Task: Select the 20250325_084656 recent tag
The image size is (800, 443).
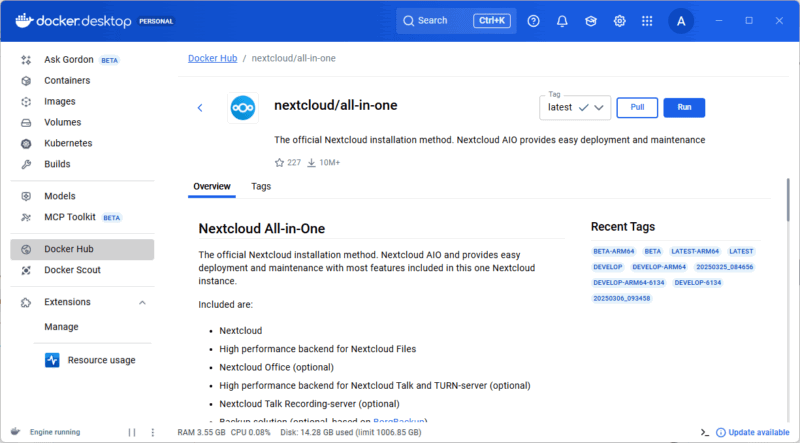Action: [724, 267]
